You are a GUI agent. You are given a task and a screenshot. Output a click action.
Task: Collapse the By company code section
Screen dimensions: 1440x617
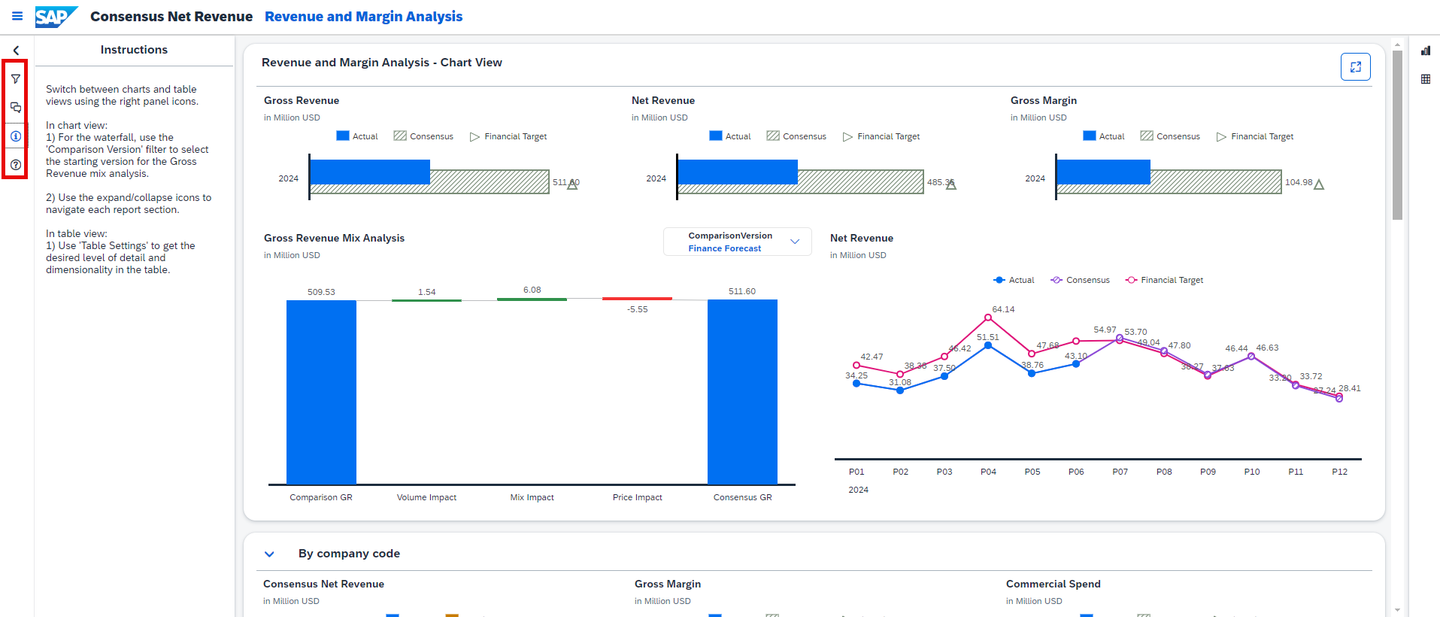(x=269, y=553)
